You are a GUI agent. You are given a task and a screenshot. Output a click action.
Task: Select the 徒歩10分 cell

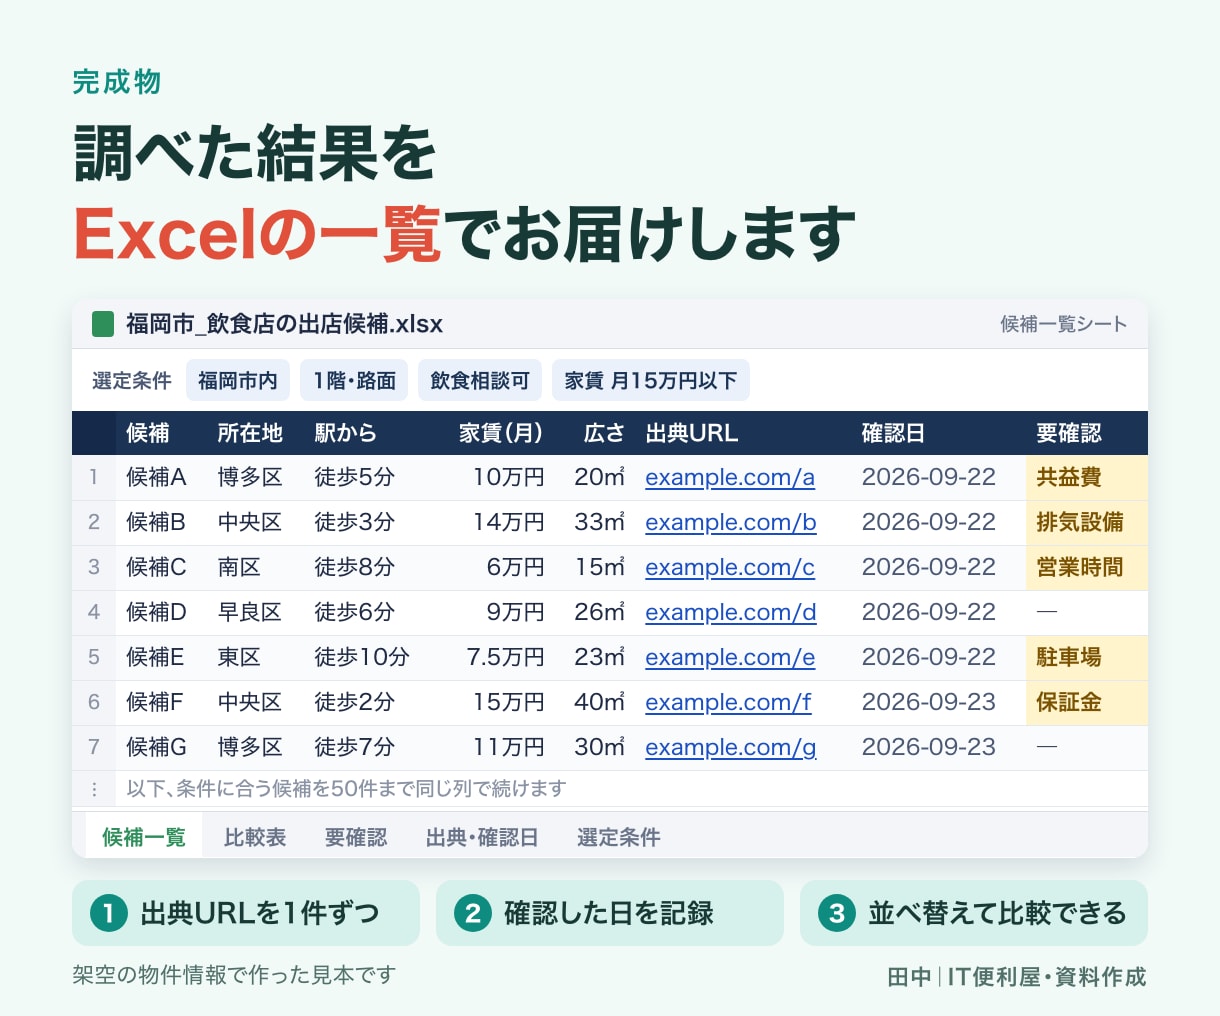coord(362,657)
